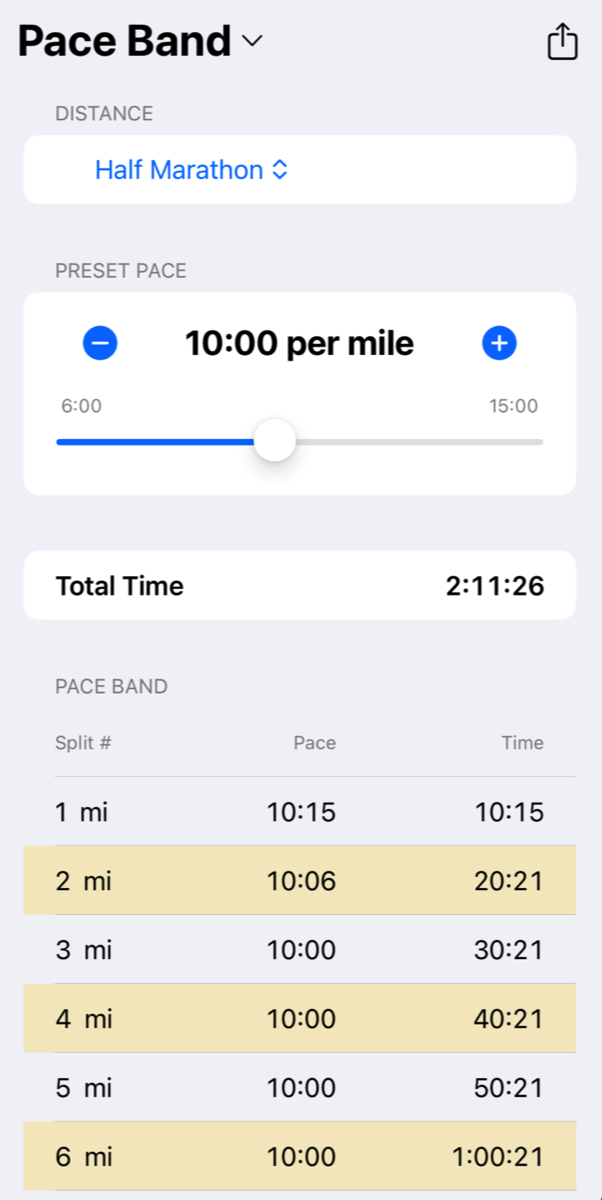This screenshot has height=1200, width=602.
Task: Select the highlighted 2 mi split
Action: point(300,881)
